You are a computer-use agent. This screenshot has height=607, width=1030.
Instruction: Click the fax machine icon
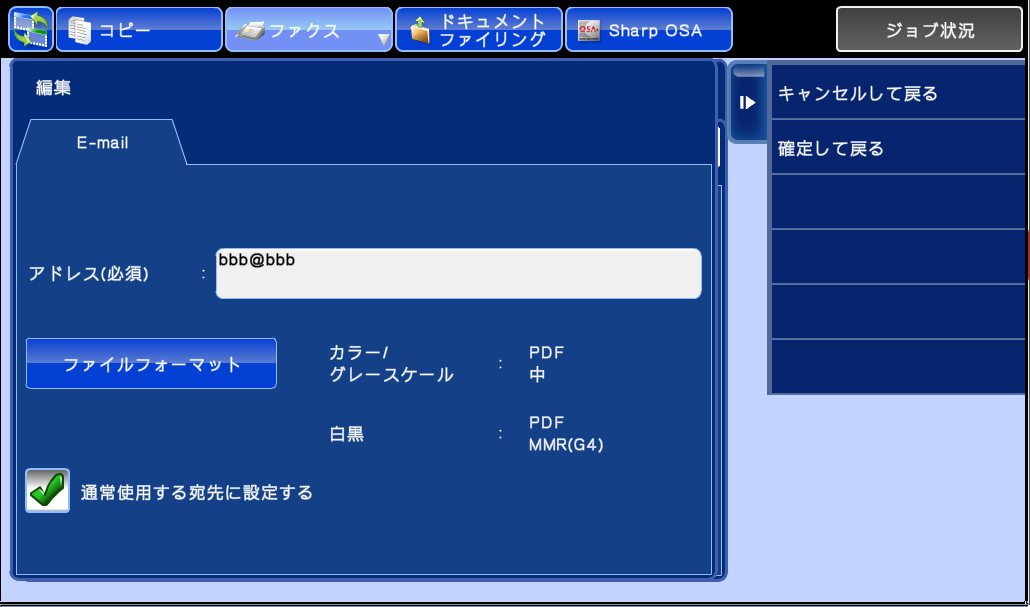pyautogui.click(x=249, y=31)
